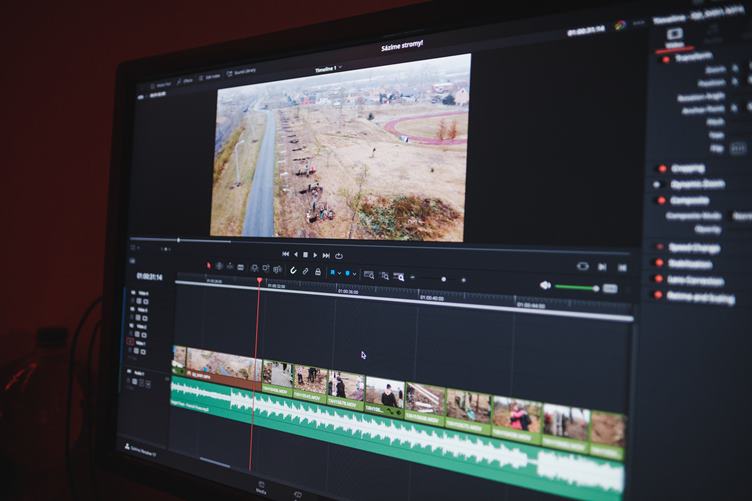Toggle the Transform section red switch

pyautogui.click(x=666, y=60)
